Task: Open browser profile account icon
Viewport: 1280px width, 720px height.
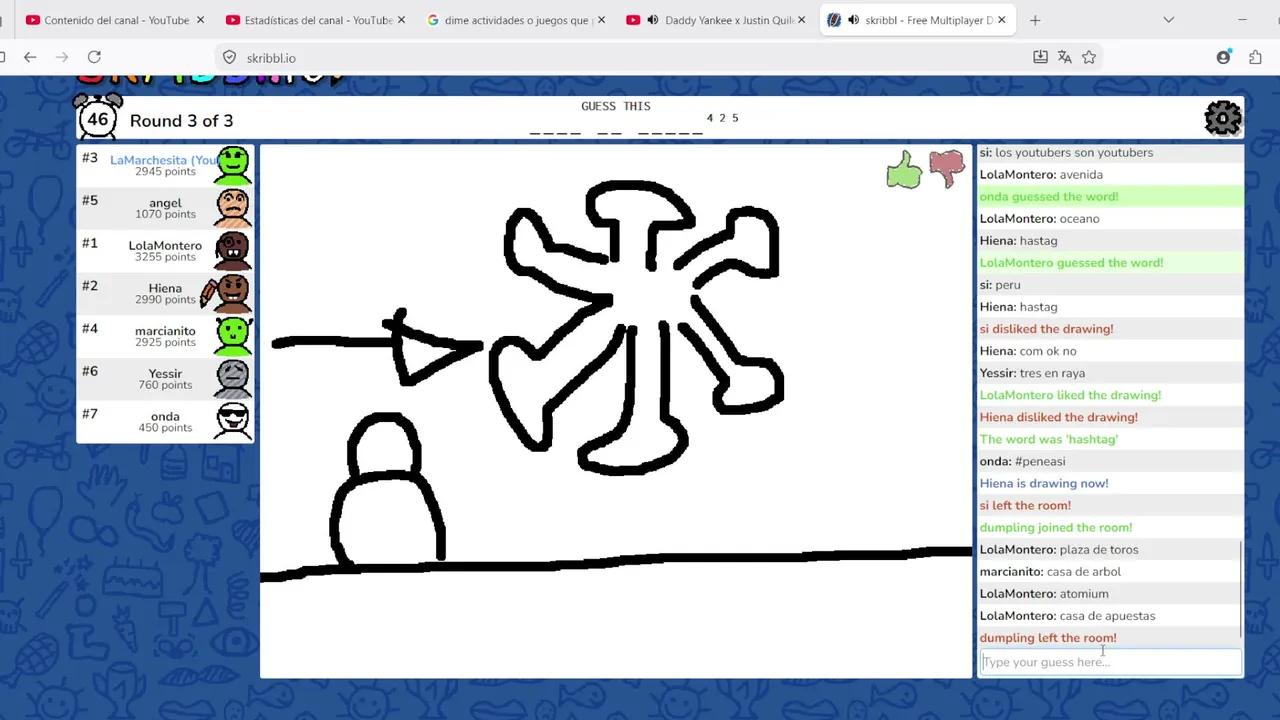Action: point(1223,57)
